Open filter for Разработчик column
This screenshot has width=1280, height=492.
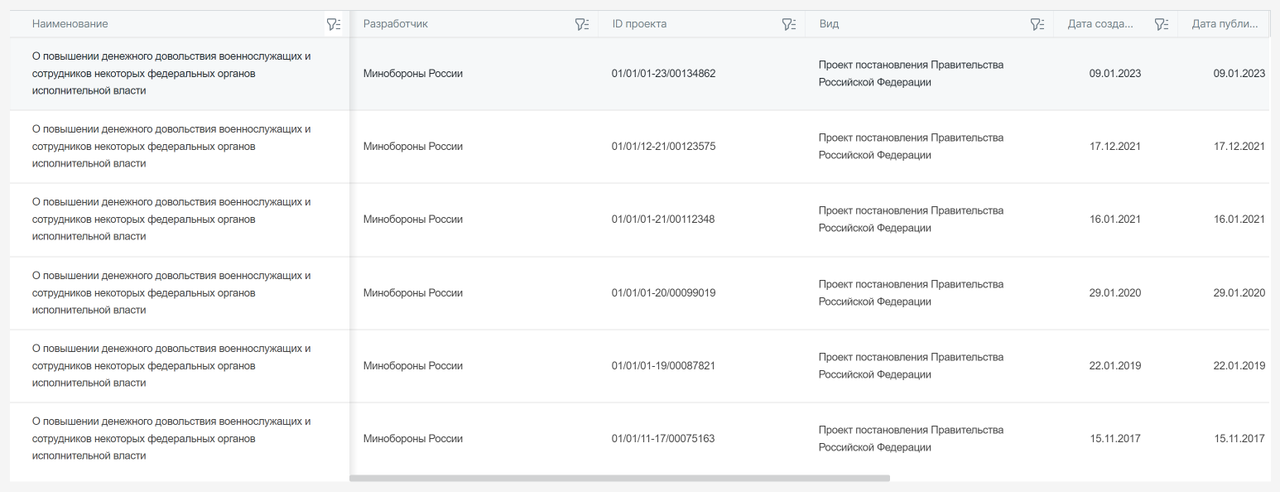click(x=582, y=24)
